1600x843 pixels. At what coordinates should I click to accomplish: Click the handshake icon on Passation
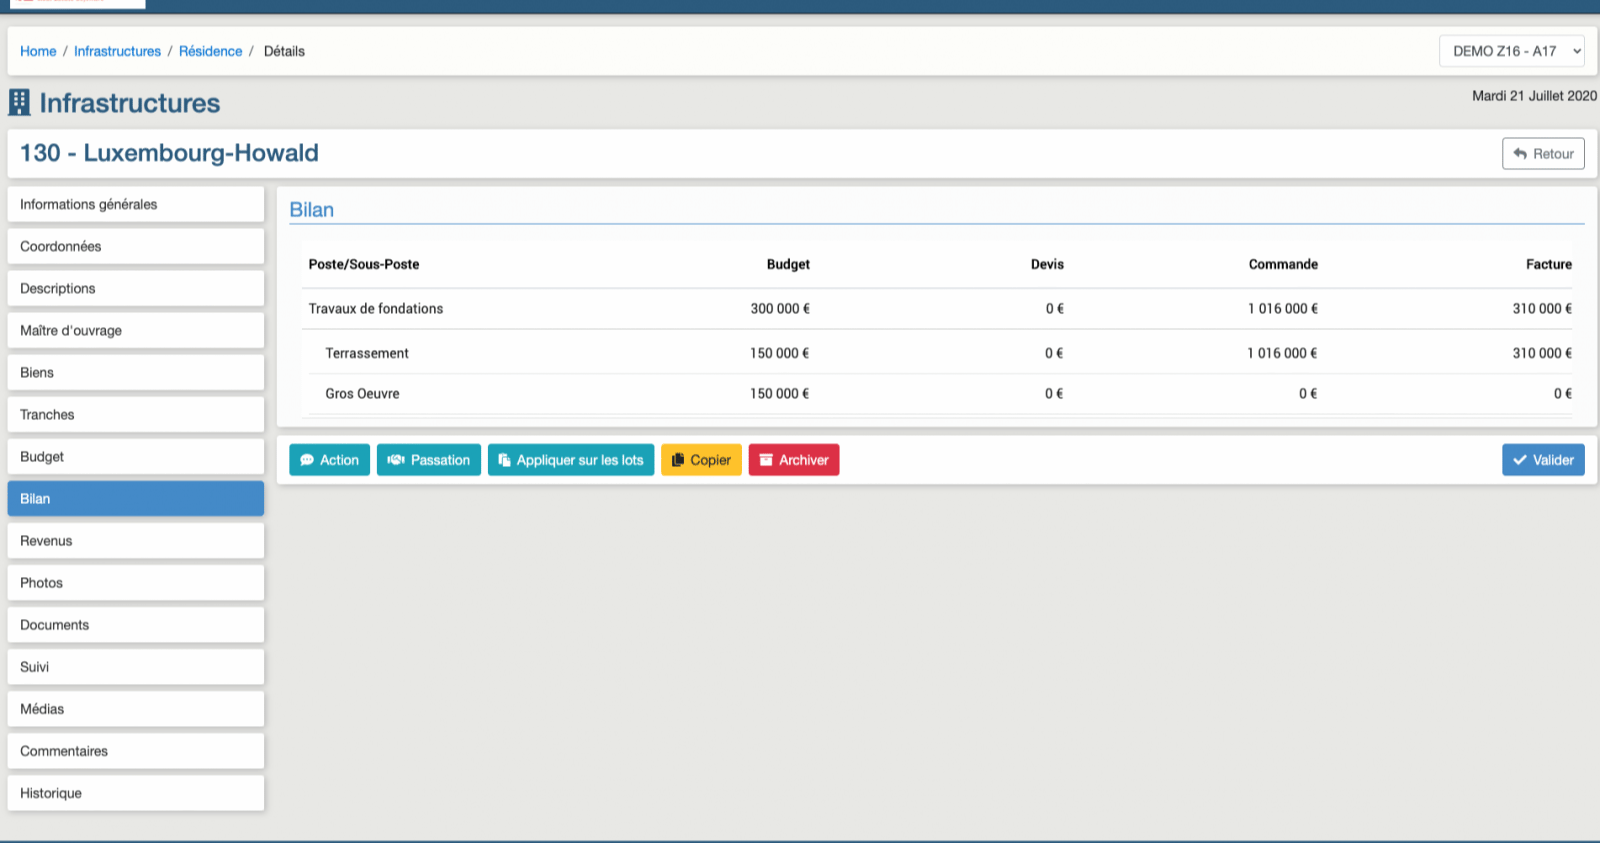(x=396, y=460)
